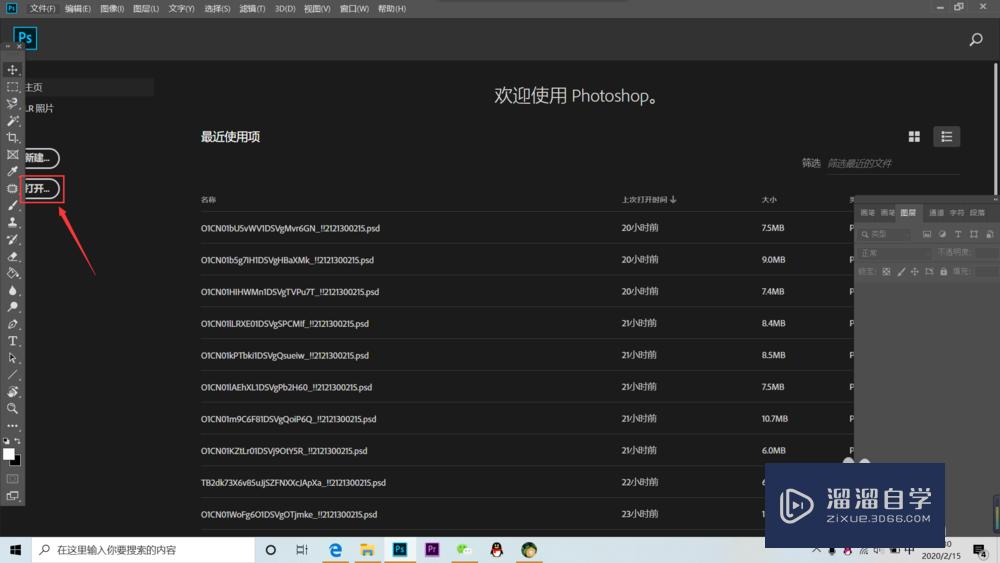This screenshot has width=1000, height=563.
Task: Open File Explorer from taskbar
Action: (x=367, y=550)
